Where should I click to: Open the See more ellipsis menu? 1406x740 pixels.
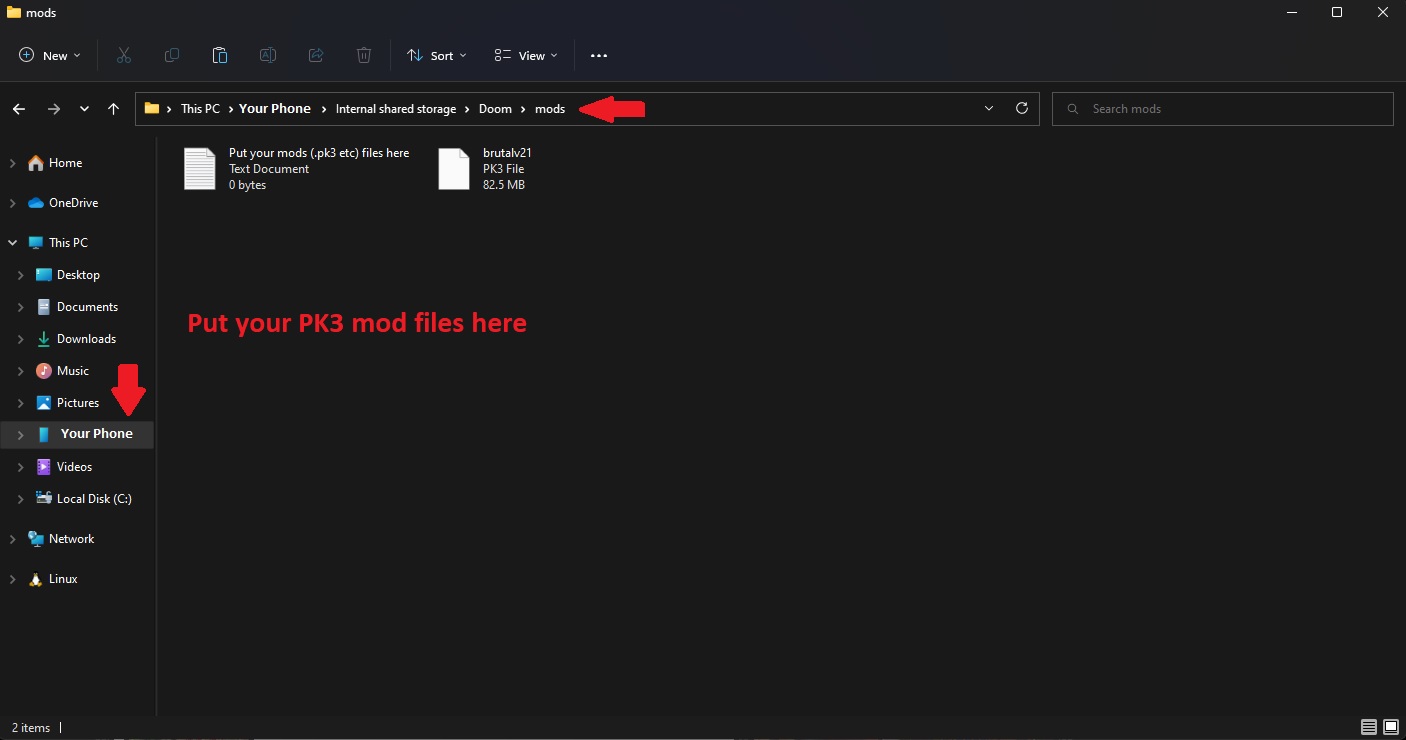599,56
